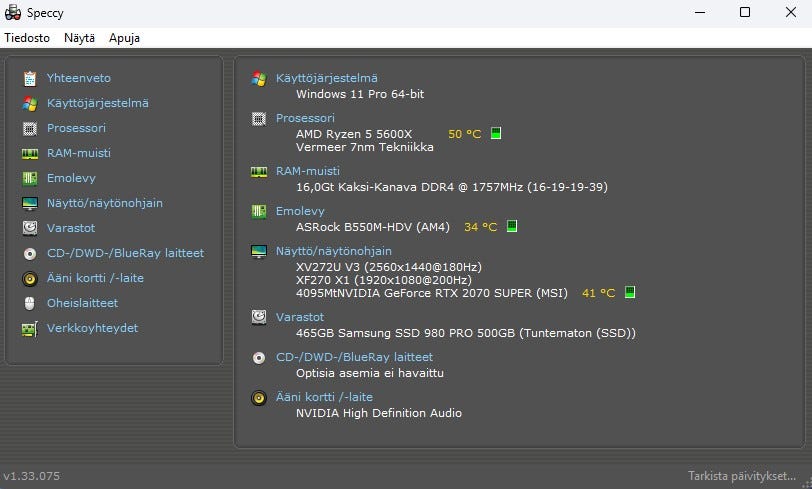812x489 pixels.
Task: Open the Tiedosto menu
Action: tap(27, 38)
